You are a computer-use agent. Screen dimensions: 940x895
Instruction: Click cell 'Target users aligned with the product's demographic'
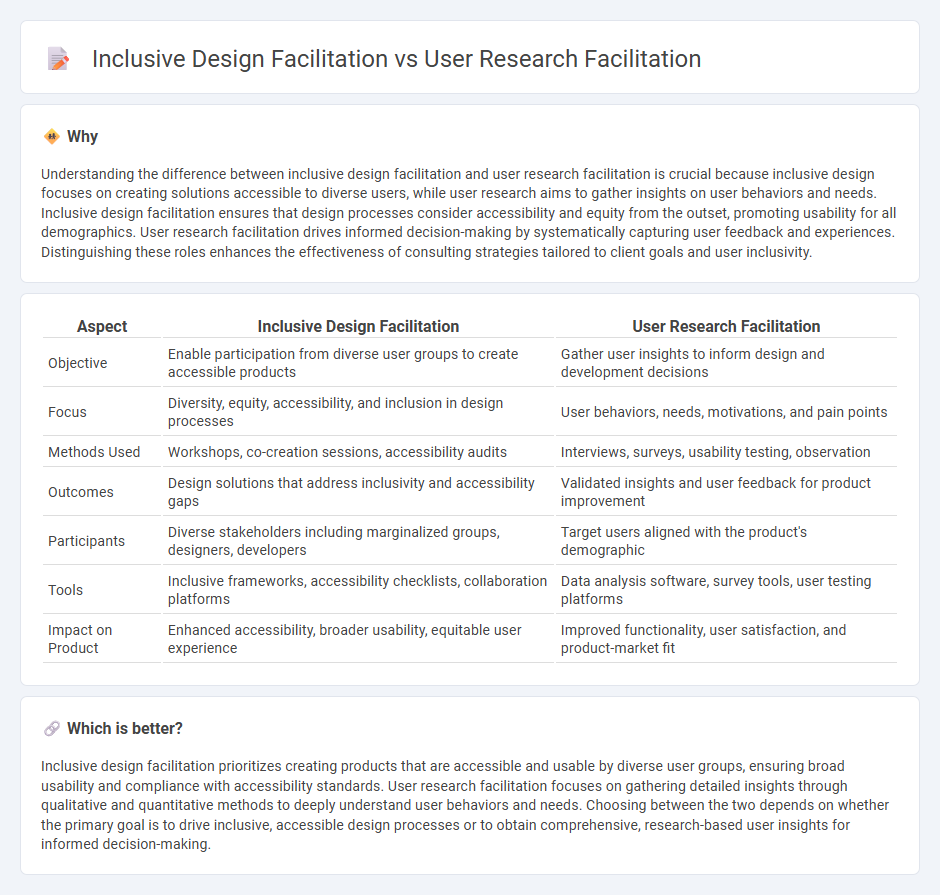pyautogui.click(x=726, y=541)
